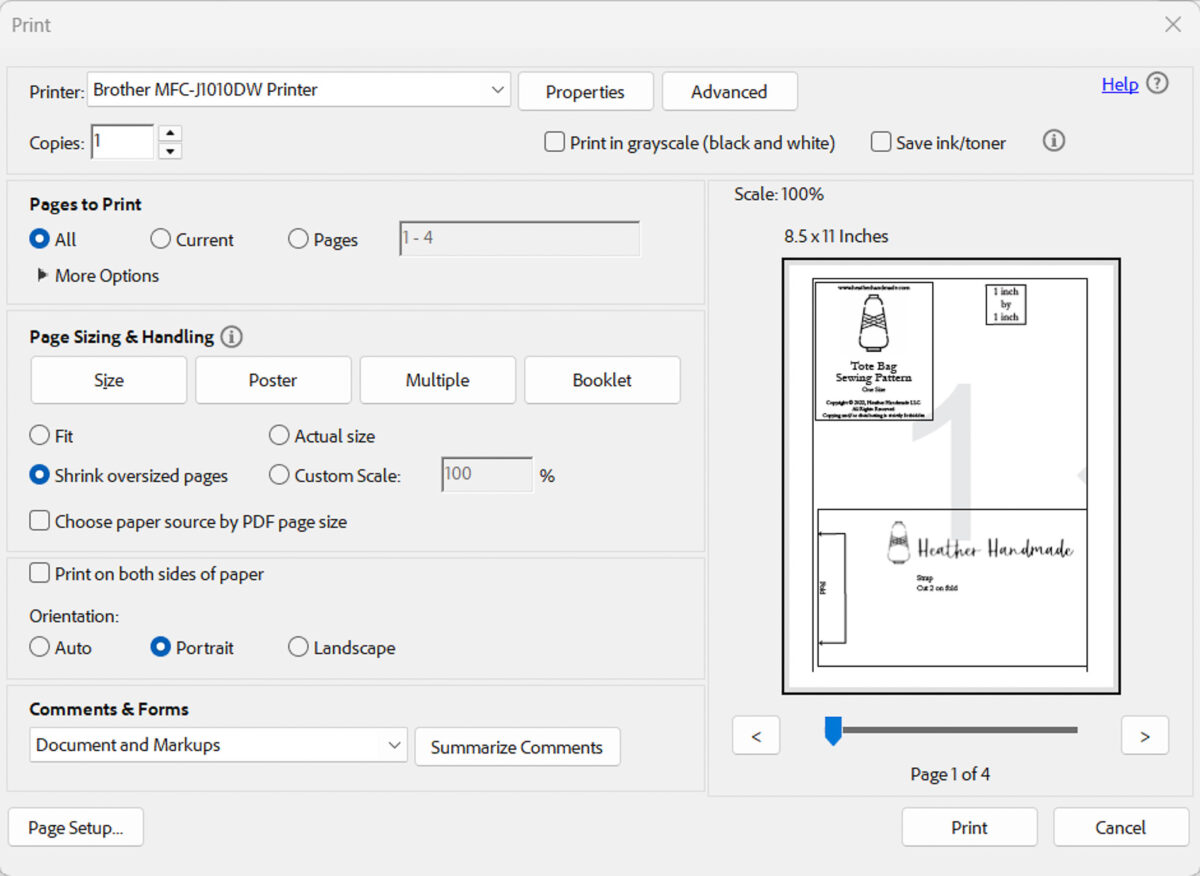Expand More Options under Pages to Print

98,275
